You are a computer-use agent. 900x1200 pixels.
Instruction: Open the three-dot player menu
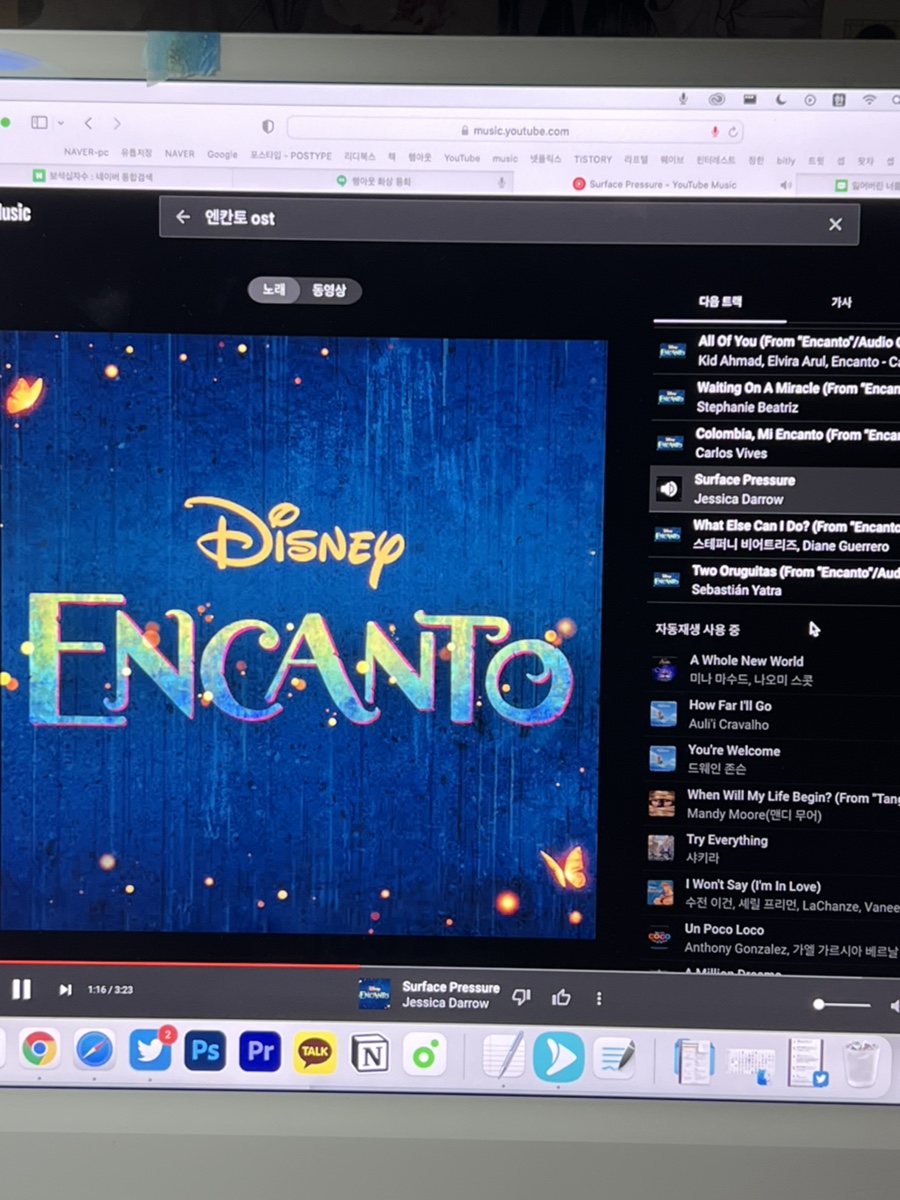click(x=599, y=998)
